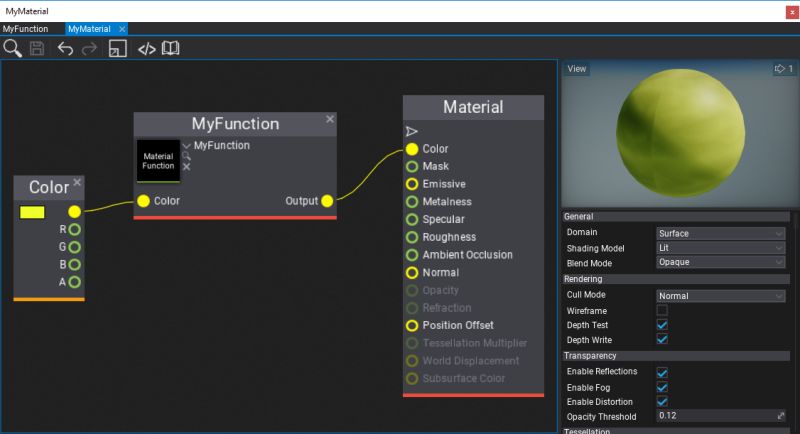Toggle the Depth Test checkbox
Image resolution: width=800 pixels, height=434 pixels.
(x=662, y=325)
